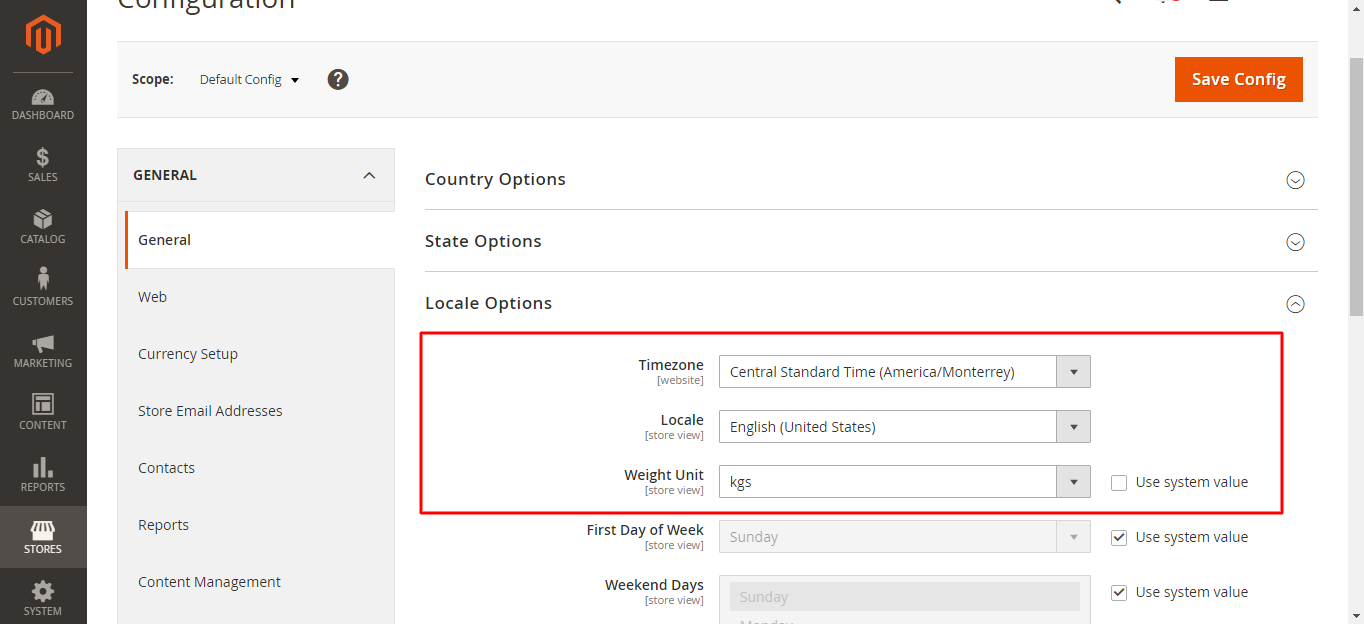This screenshot has width=1364, height=624.
Task: Select the Sales icon in sidebar
Action: [42, 160]
